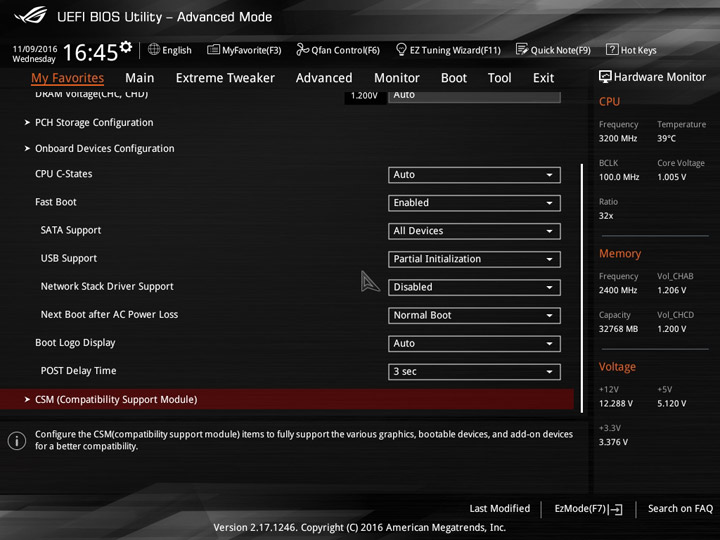Click Last Modified button

[500, 509]
